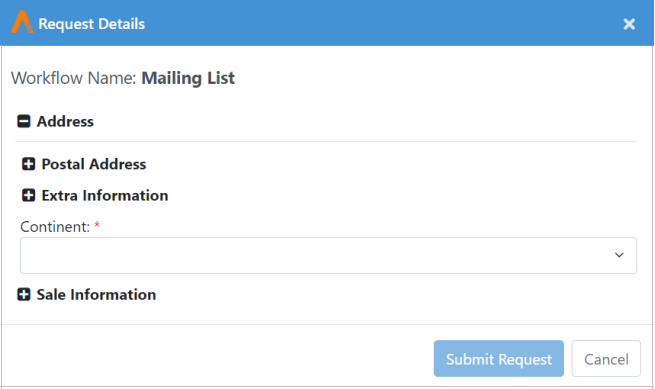Viewport: 655px width, 389px height.
Task: Click the Continent selection field
Action: click(328, 255)
